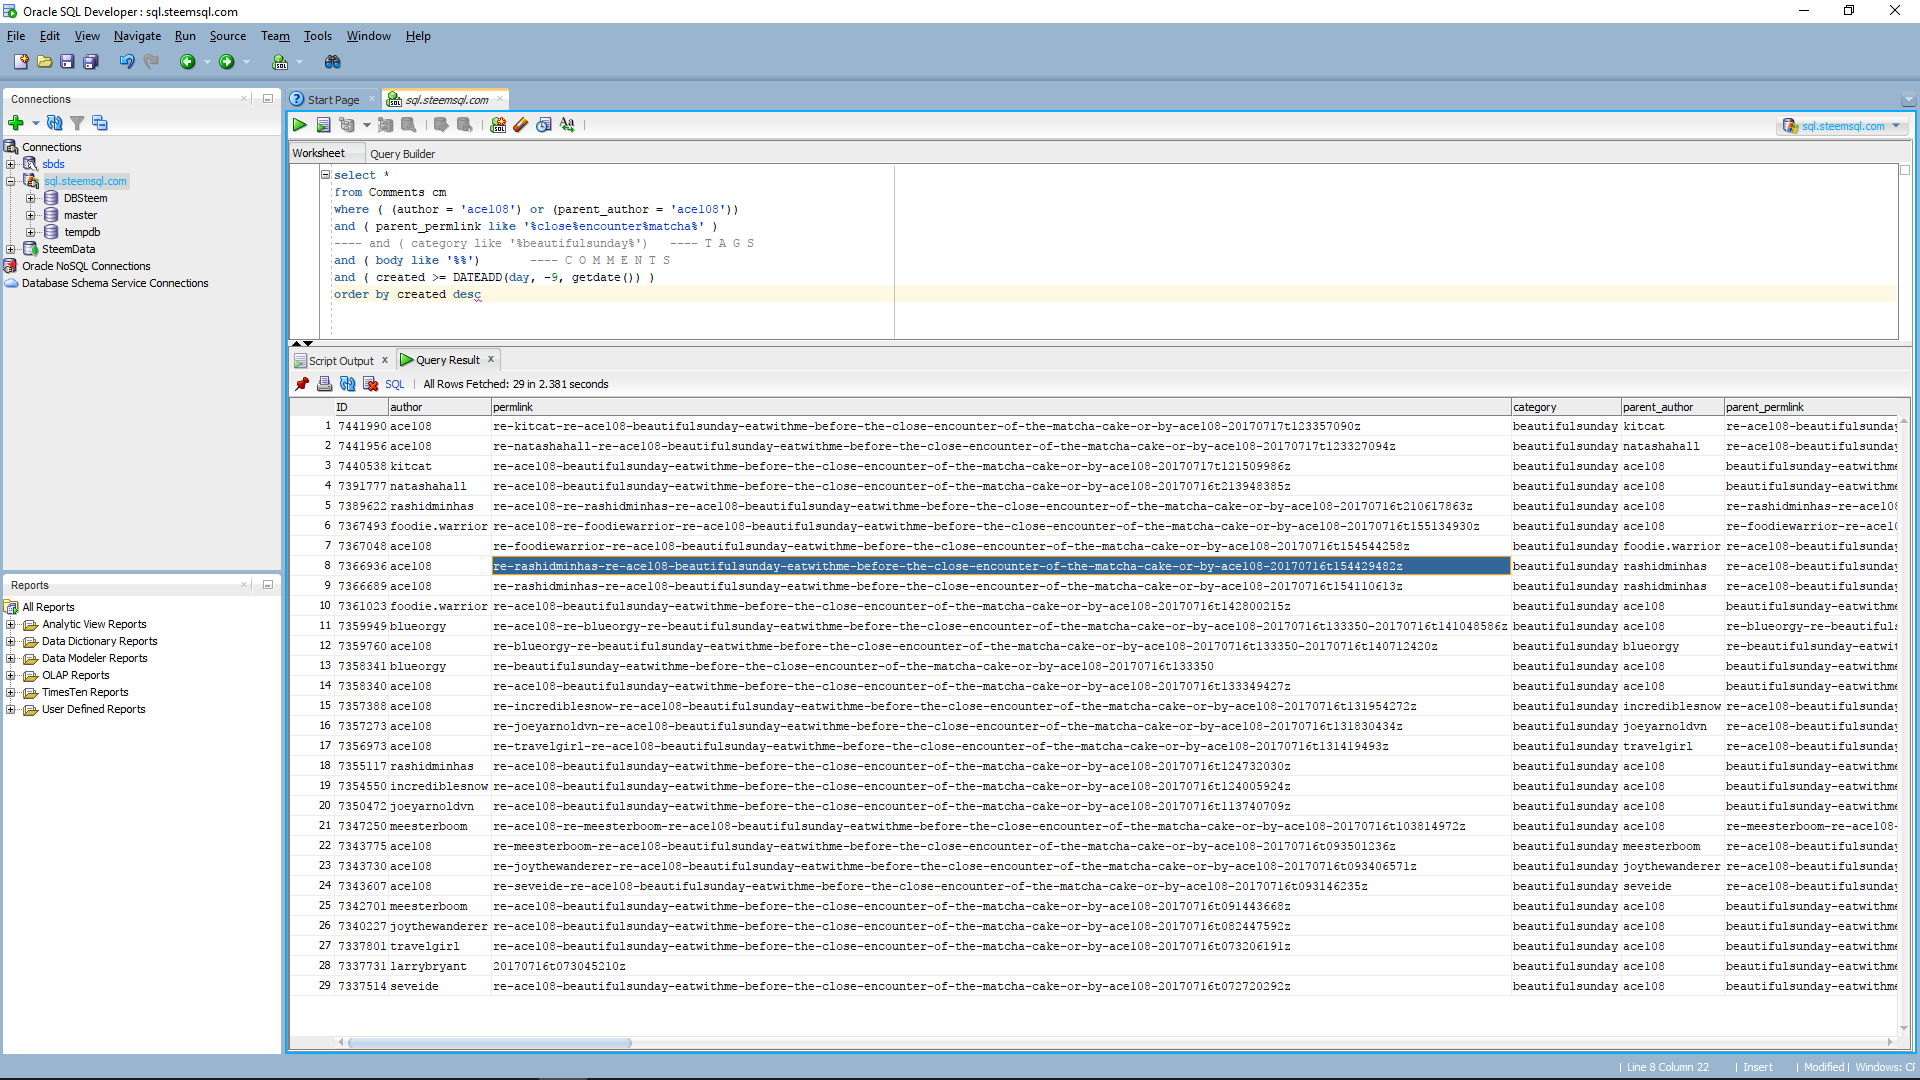
Task: Click the Unshared SQL Worksheet icon
Action: (498, 125)
